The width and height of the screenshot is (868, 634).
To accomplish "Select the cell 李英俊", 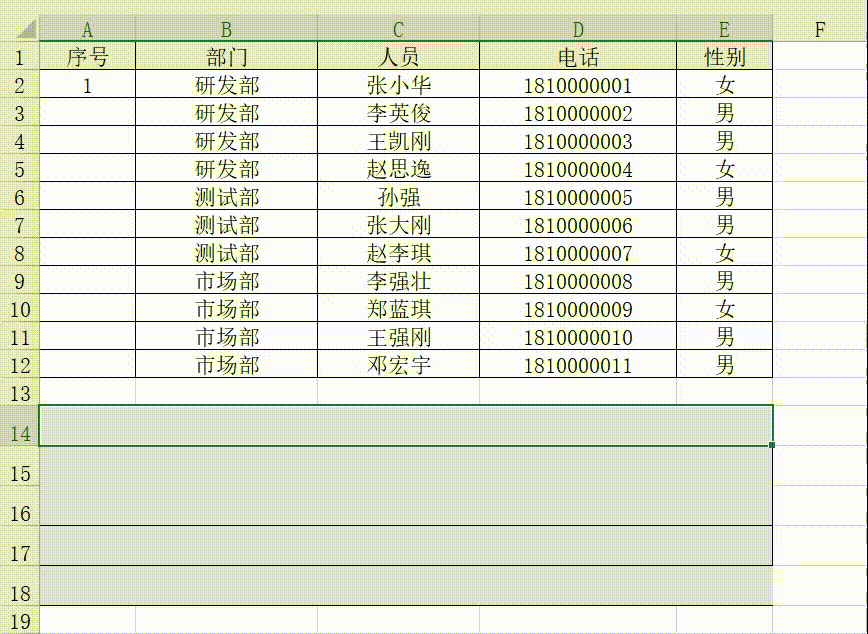I will pos(398,112).
